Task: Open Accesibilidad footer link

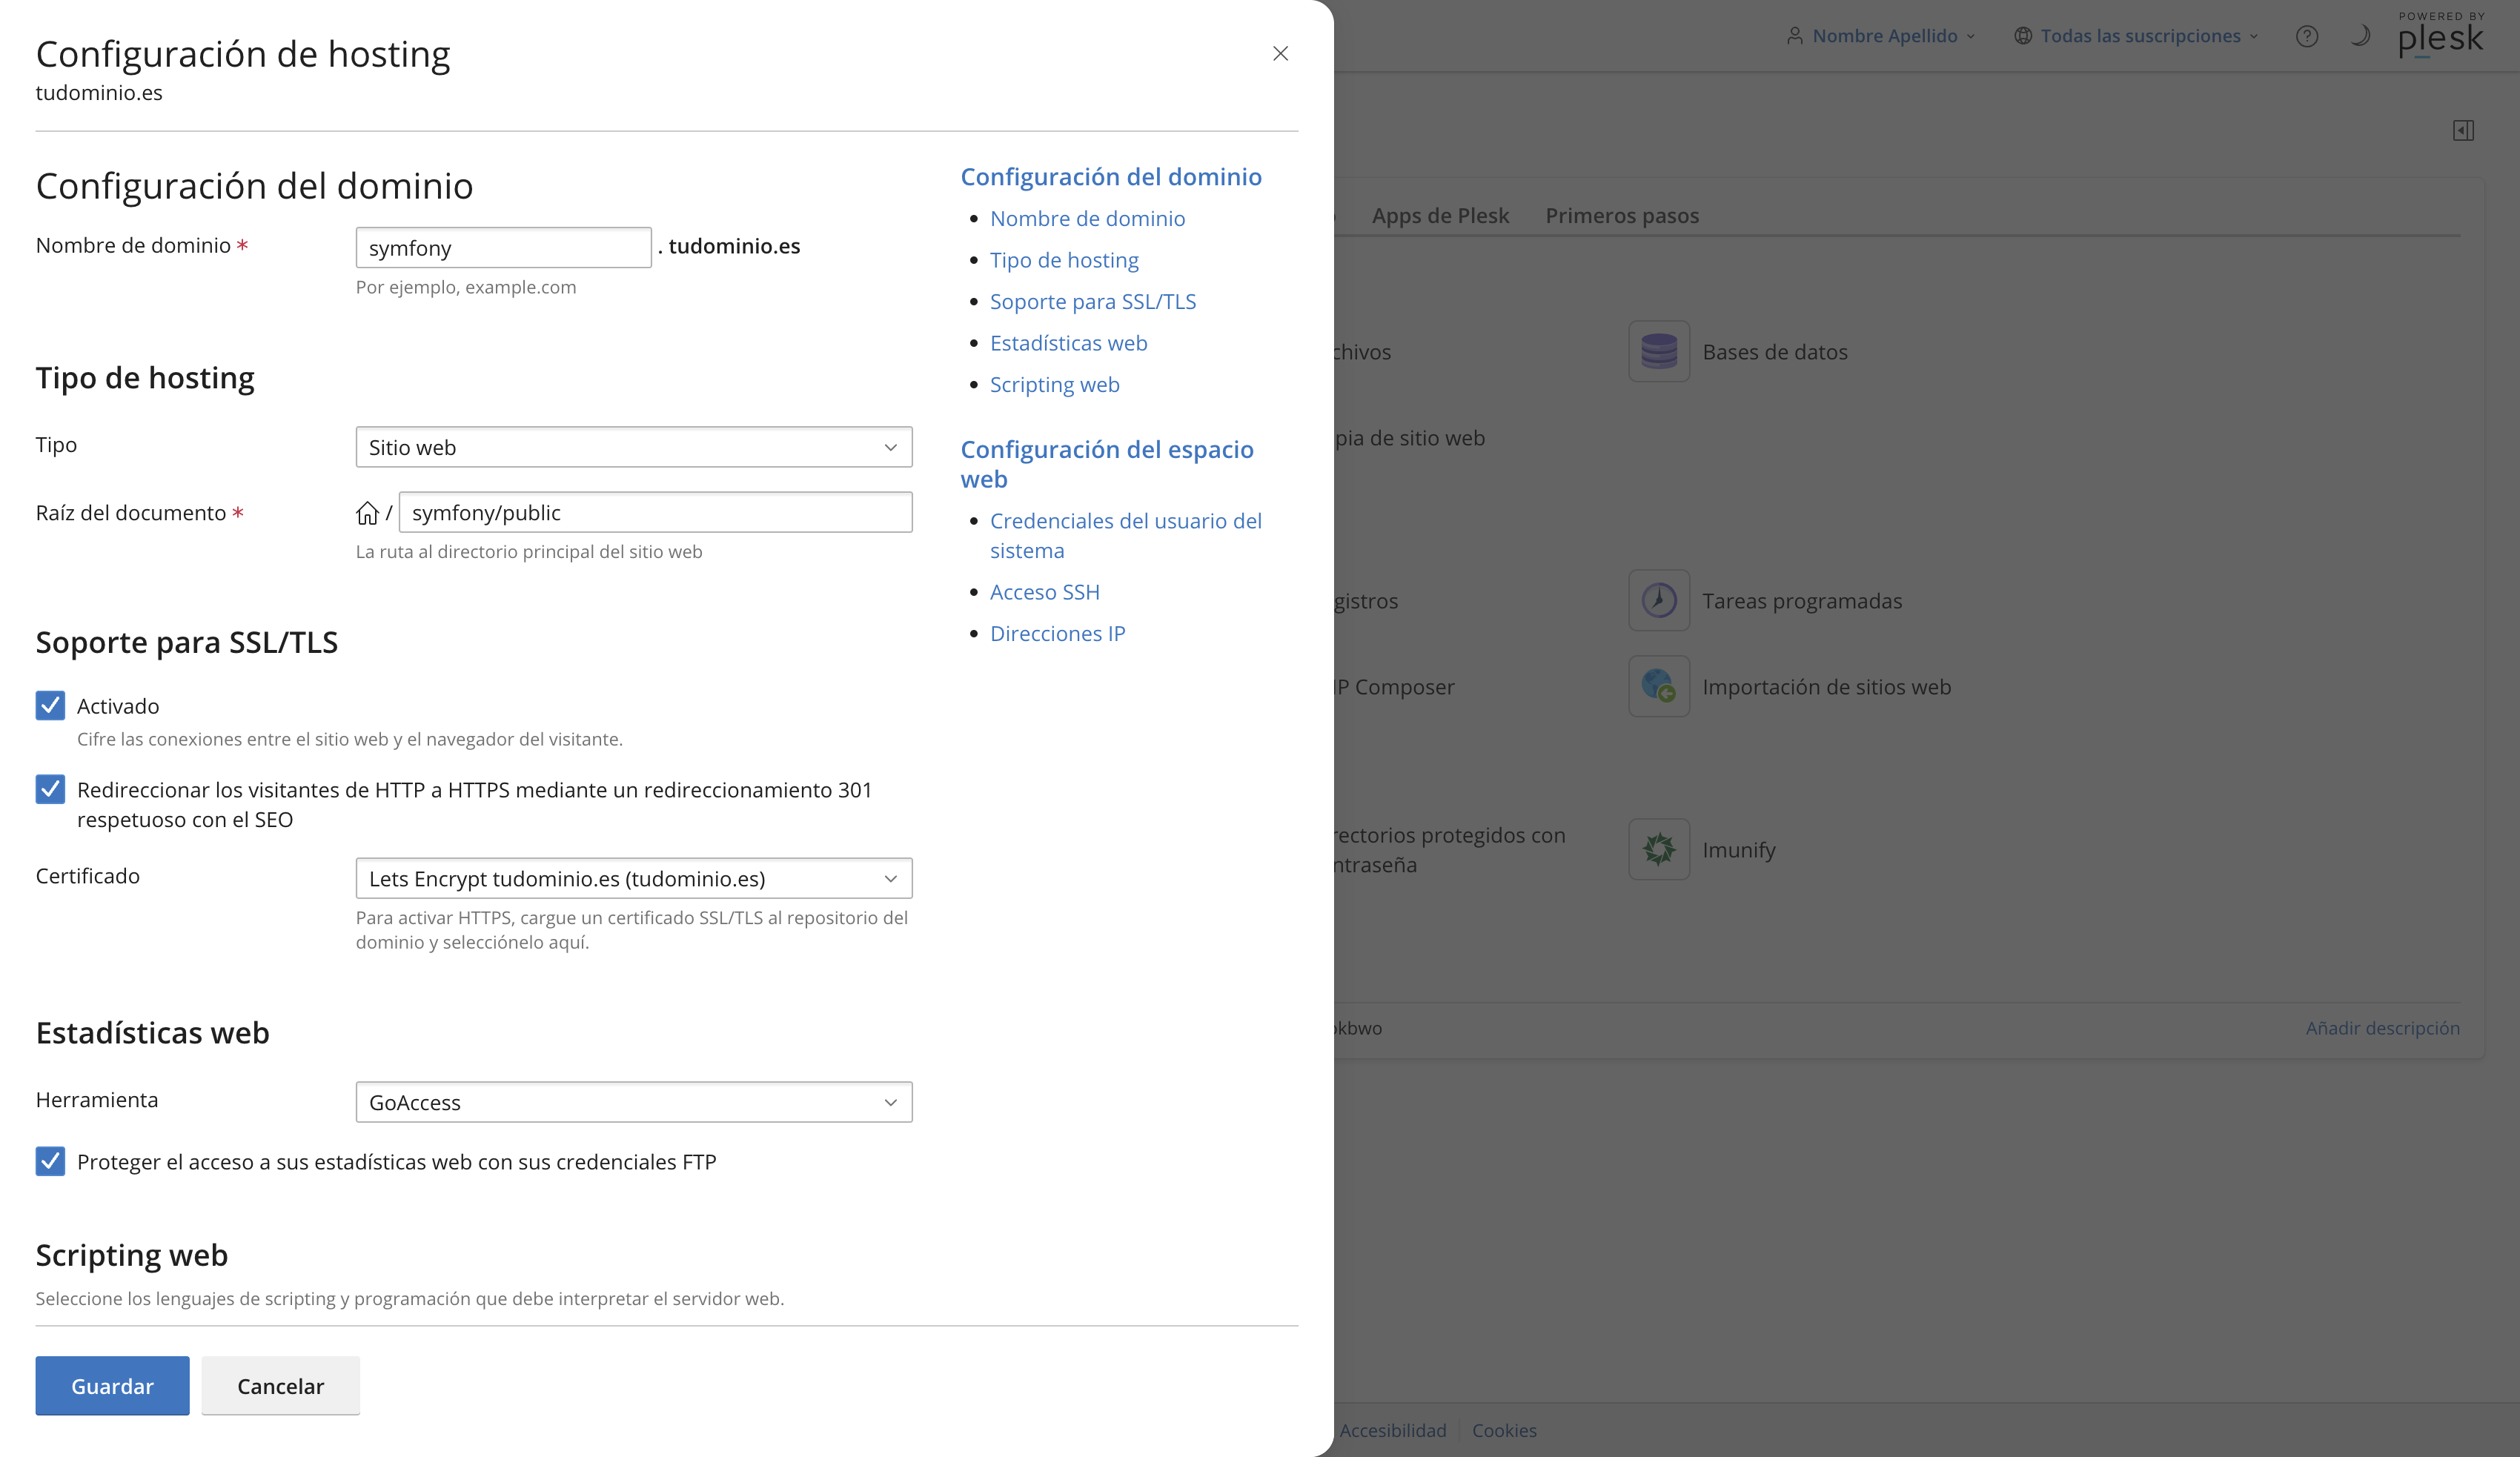Action: click(x=1392, y=1430)
